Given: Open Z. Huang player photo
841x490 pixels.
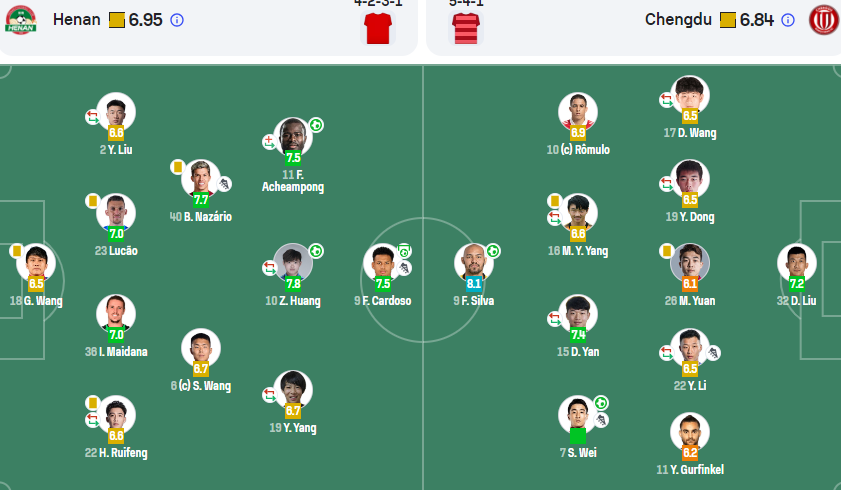Looking at the screenshot, I should point(293,263).
